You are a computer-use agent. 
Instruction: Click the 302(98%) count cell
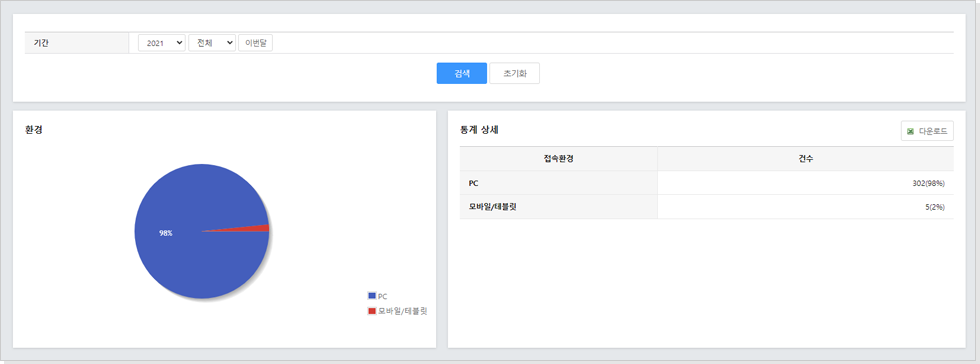tap(928, 183)
